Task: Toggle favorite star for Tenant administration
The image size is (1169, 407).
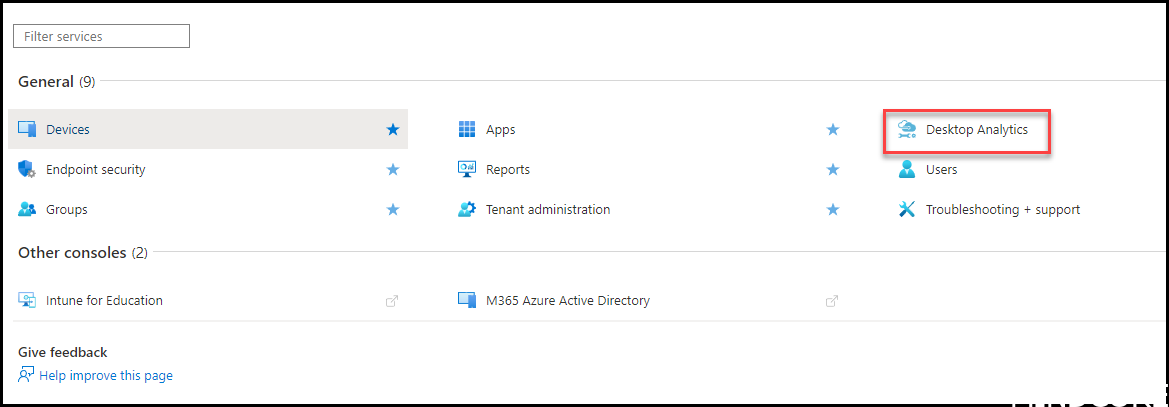Action: pyautogui.click(x=833, y=210)
